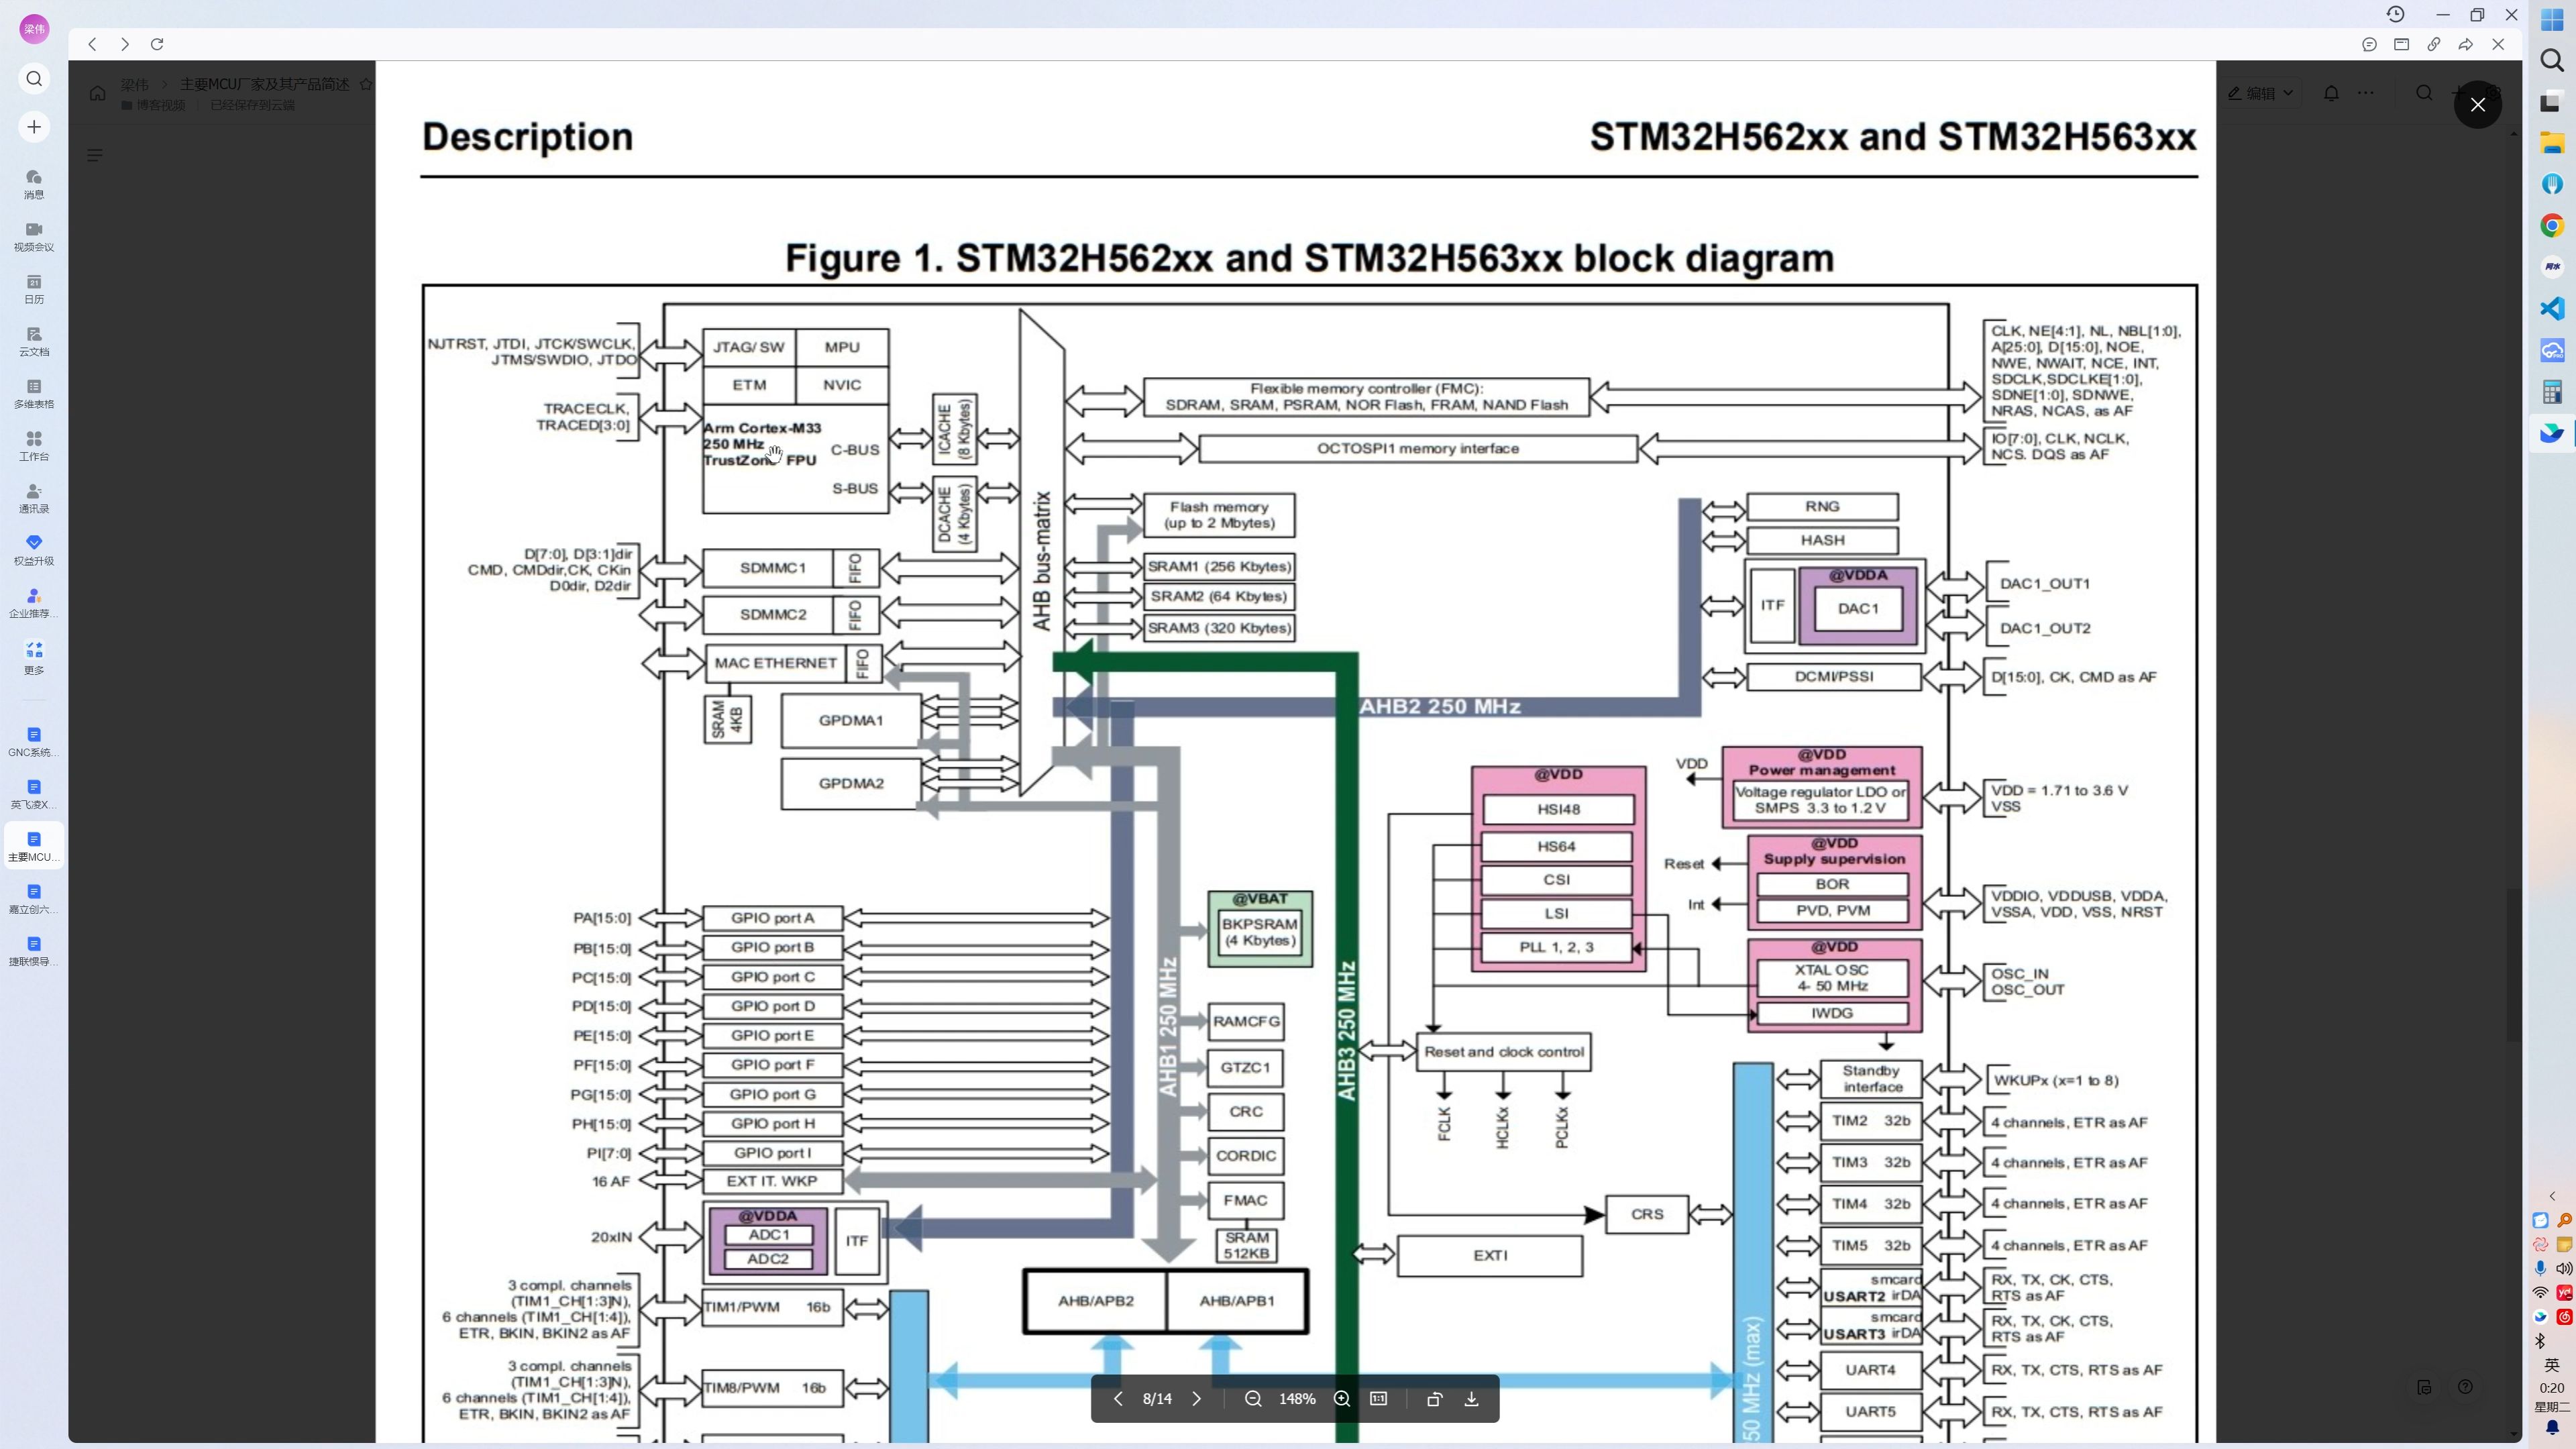
Task: Refresh the page with reload icon
Action: tap(157, 44)
